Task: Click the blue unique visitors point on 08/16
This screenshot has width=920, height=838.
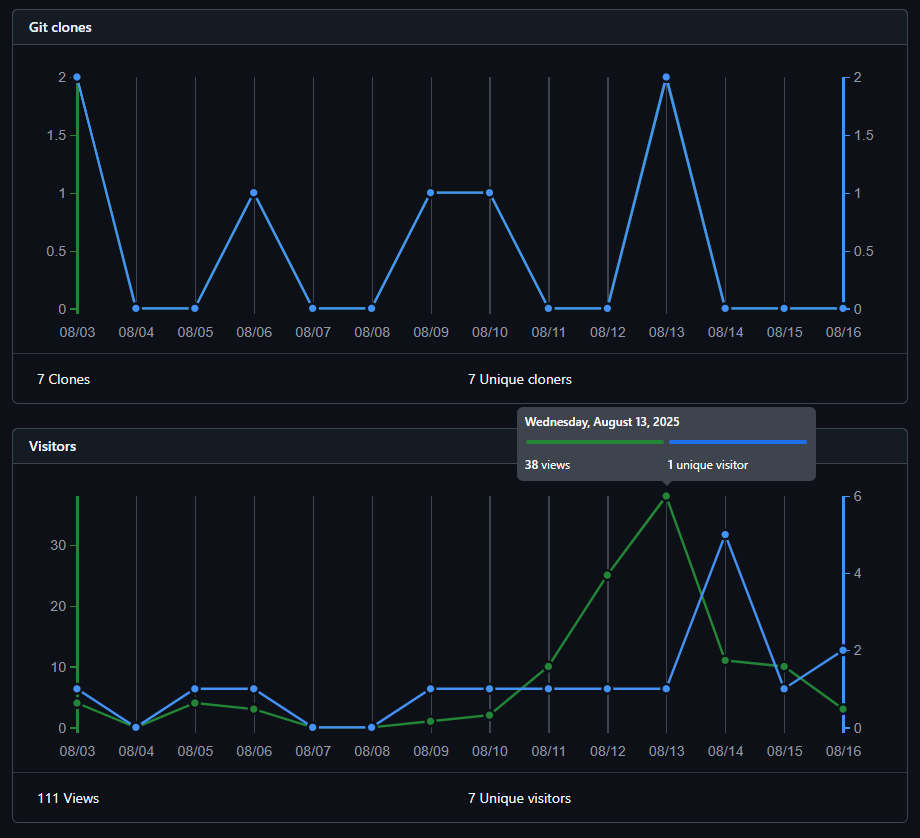Action: tap(843, 650)
